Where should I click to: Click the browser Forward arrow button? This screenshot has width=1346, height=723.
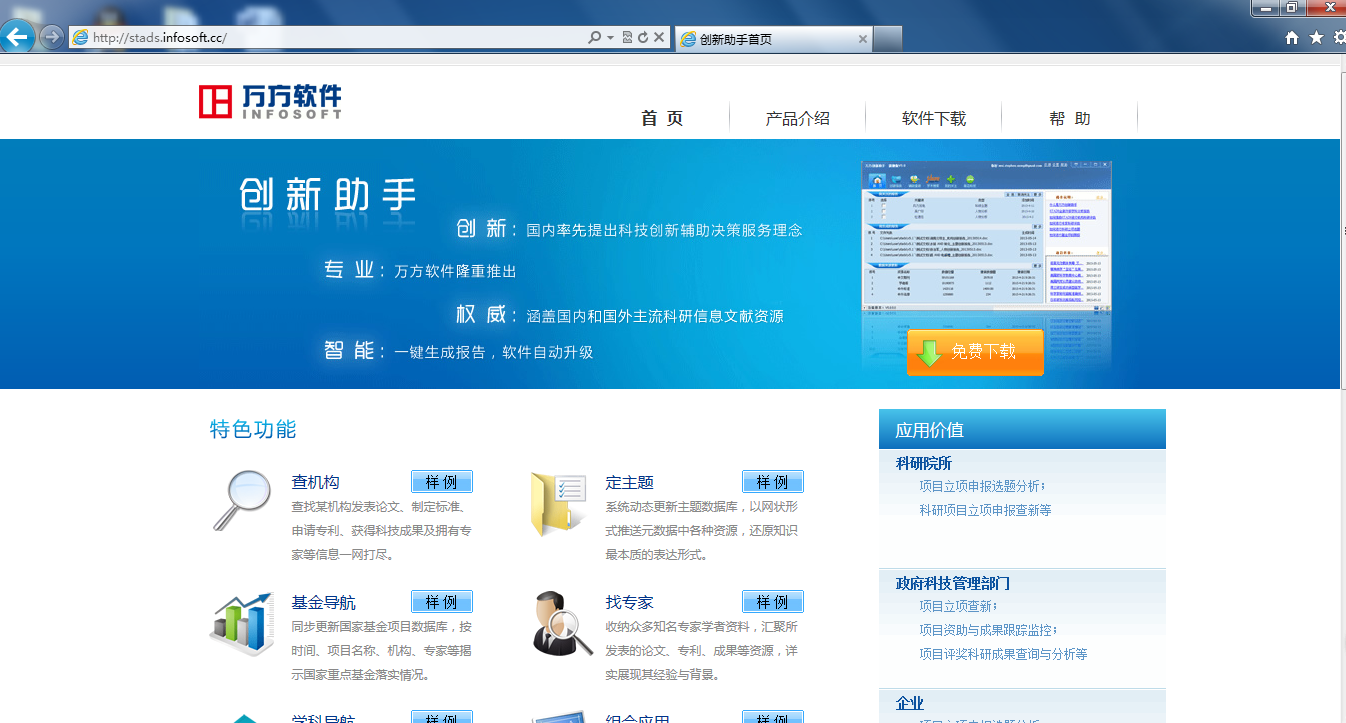pyautogui.click(x=51, y=38)
